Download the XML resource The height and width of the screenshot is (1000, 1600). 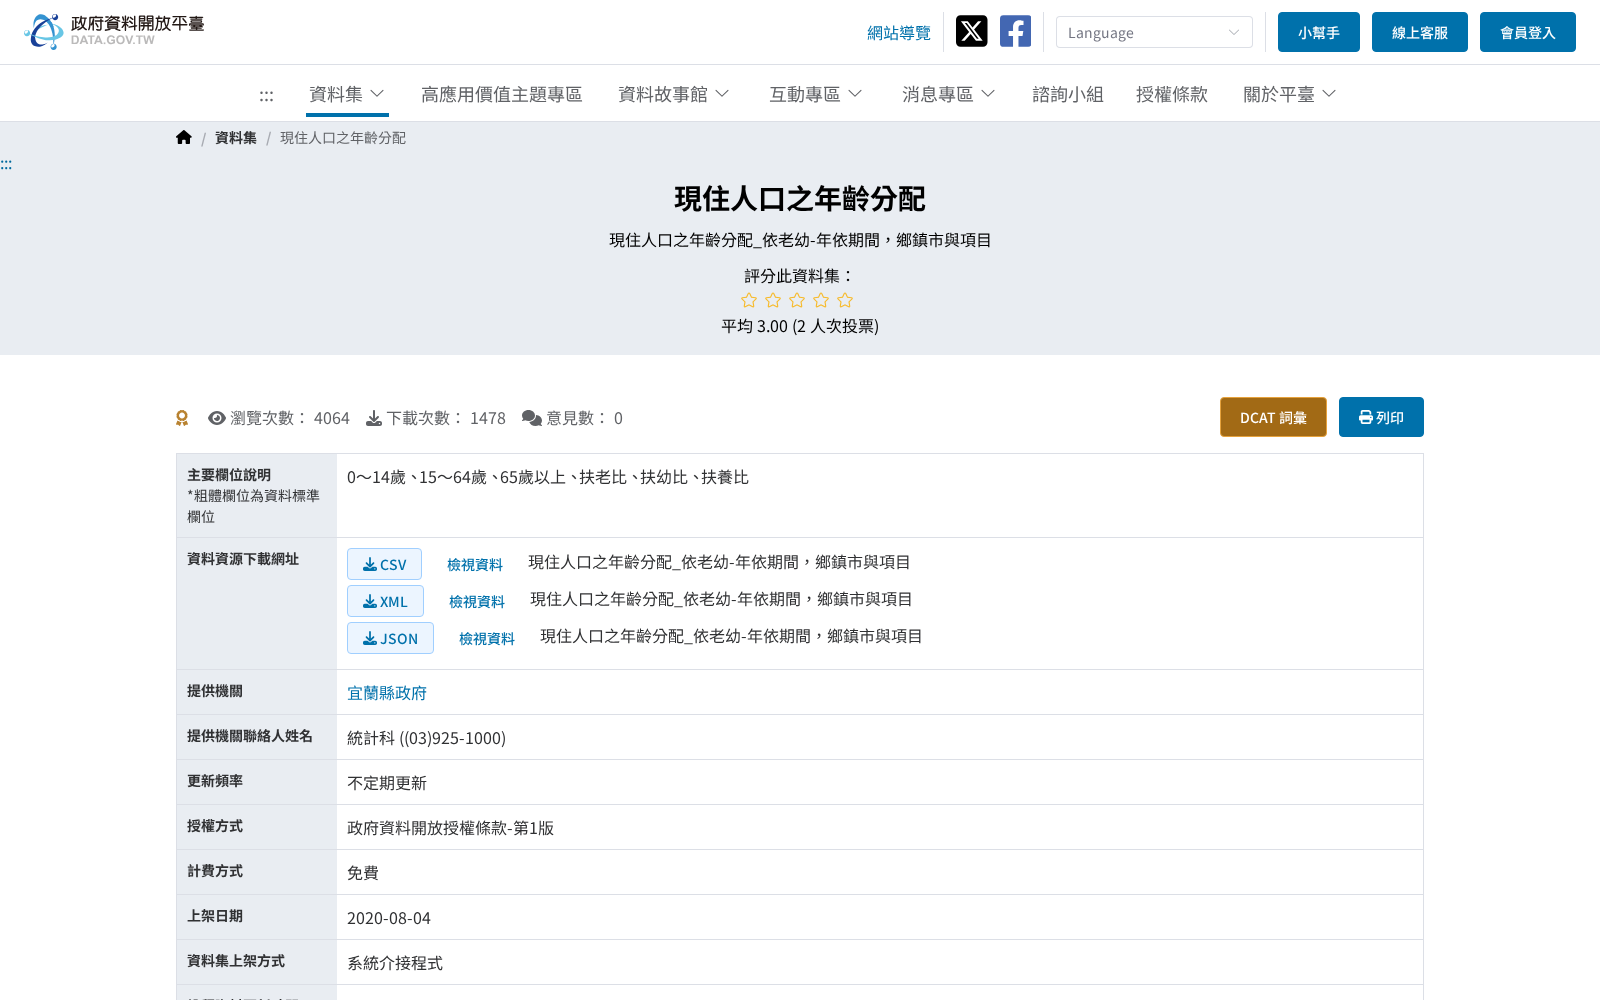tap(385, 601)
